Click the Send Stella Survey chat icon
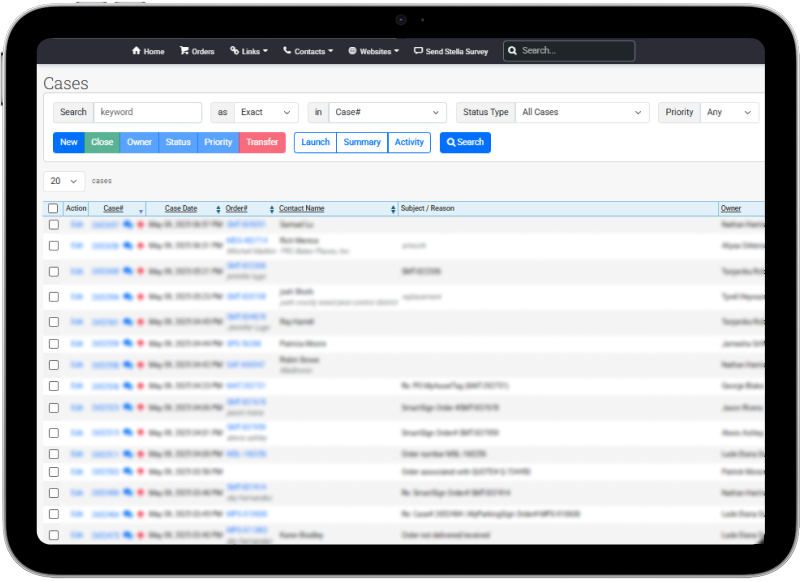 click(x=418, y=51)
